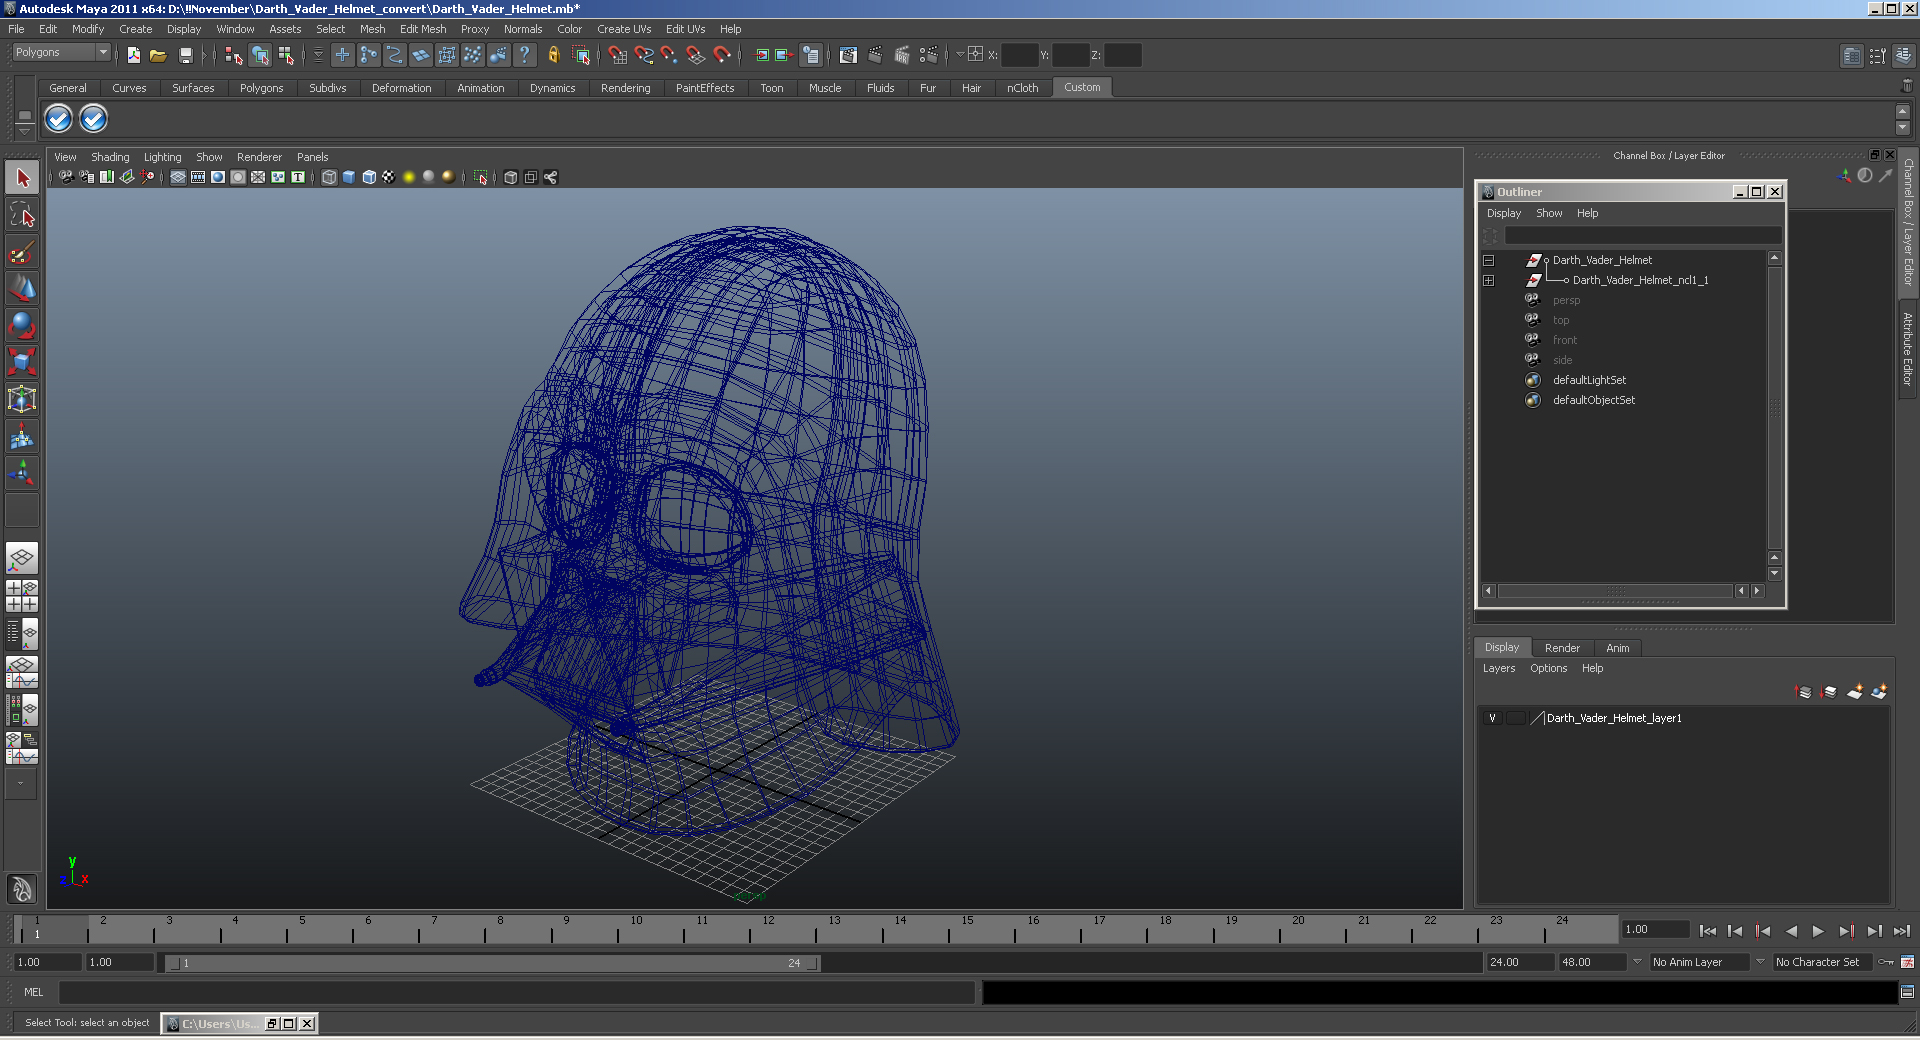This screenshot has width=1920, height=1040.
Task: Click move layer up icon
Action: 1804,691
